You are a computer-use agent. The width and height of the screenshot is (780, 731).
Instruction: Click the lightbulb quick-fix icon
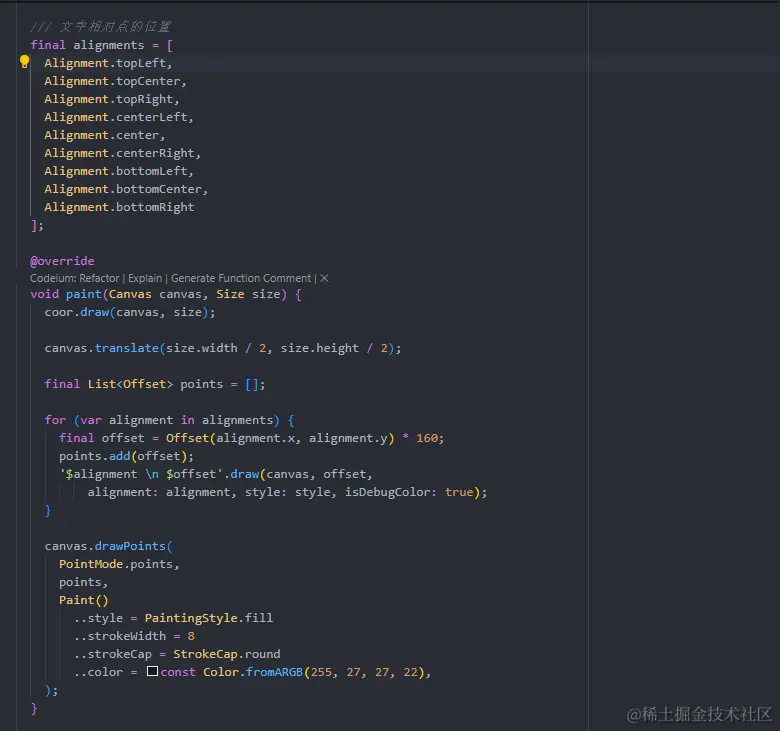(24, 62)
